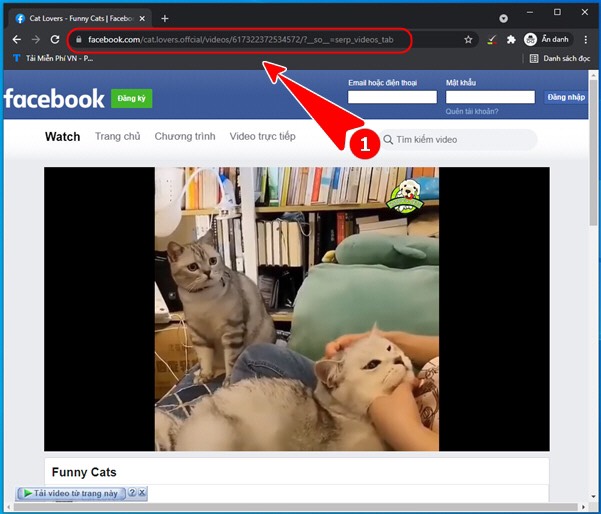The width and height of the screenshot is (601, 514).
Task: Click the Quên tài khoản? link
Action: (472, 112)
